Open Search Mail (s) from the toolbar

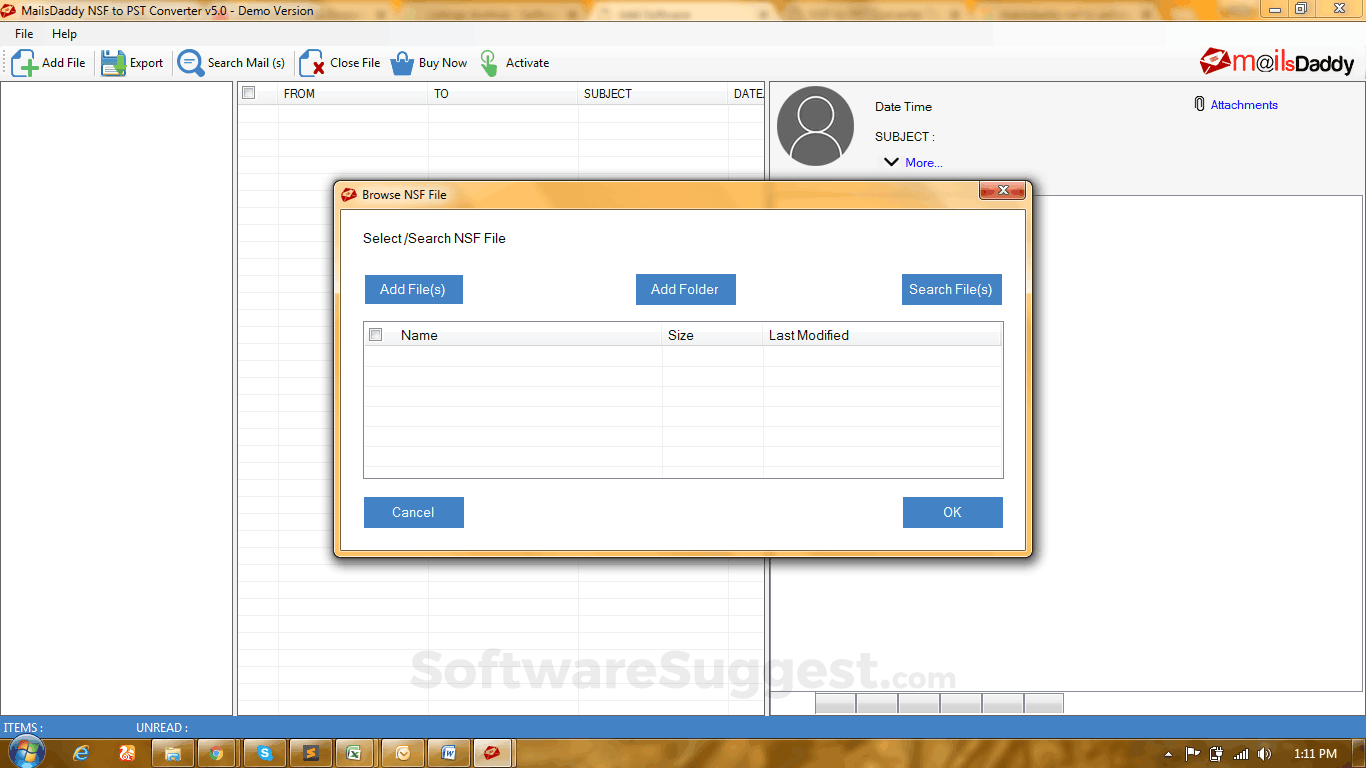point(232,63)
